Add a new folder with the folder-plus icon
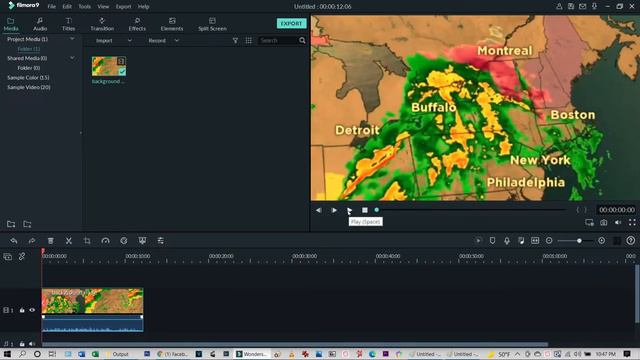Image resolution: width=640 pixels, height=360 pixels. coord(11,224)
